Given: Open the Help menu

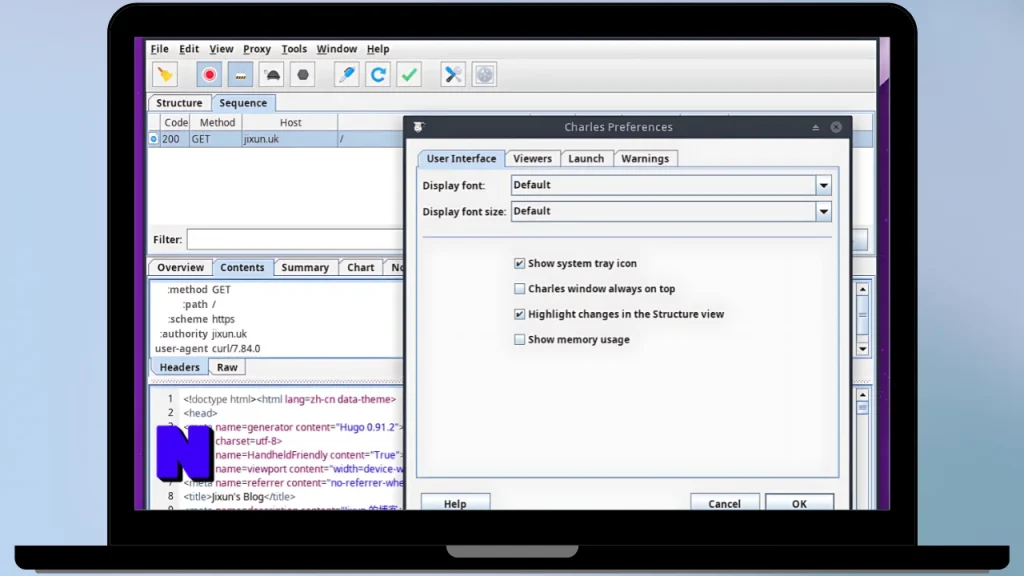Looking at the screenshot, I should click(x=377, y=49).
